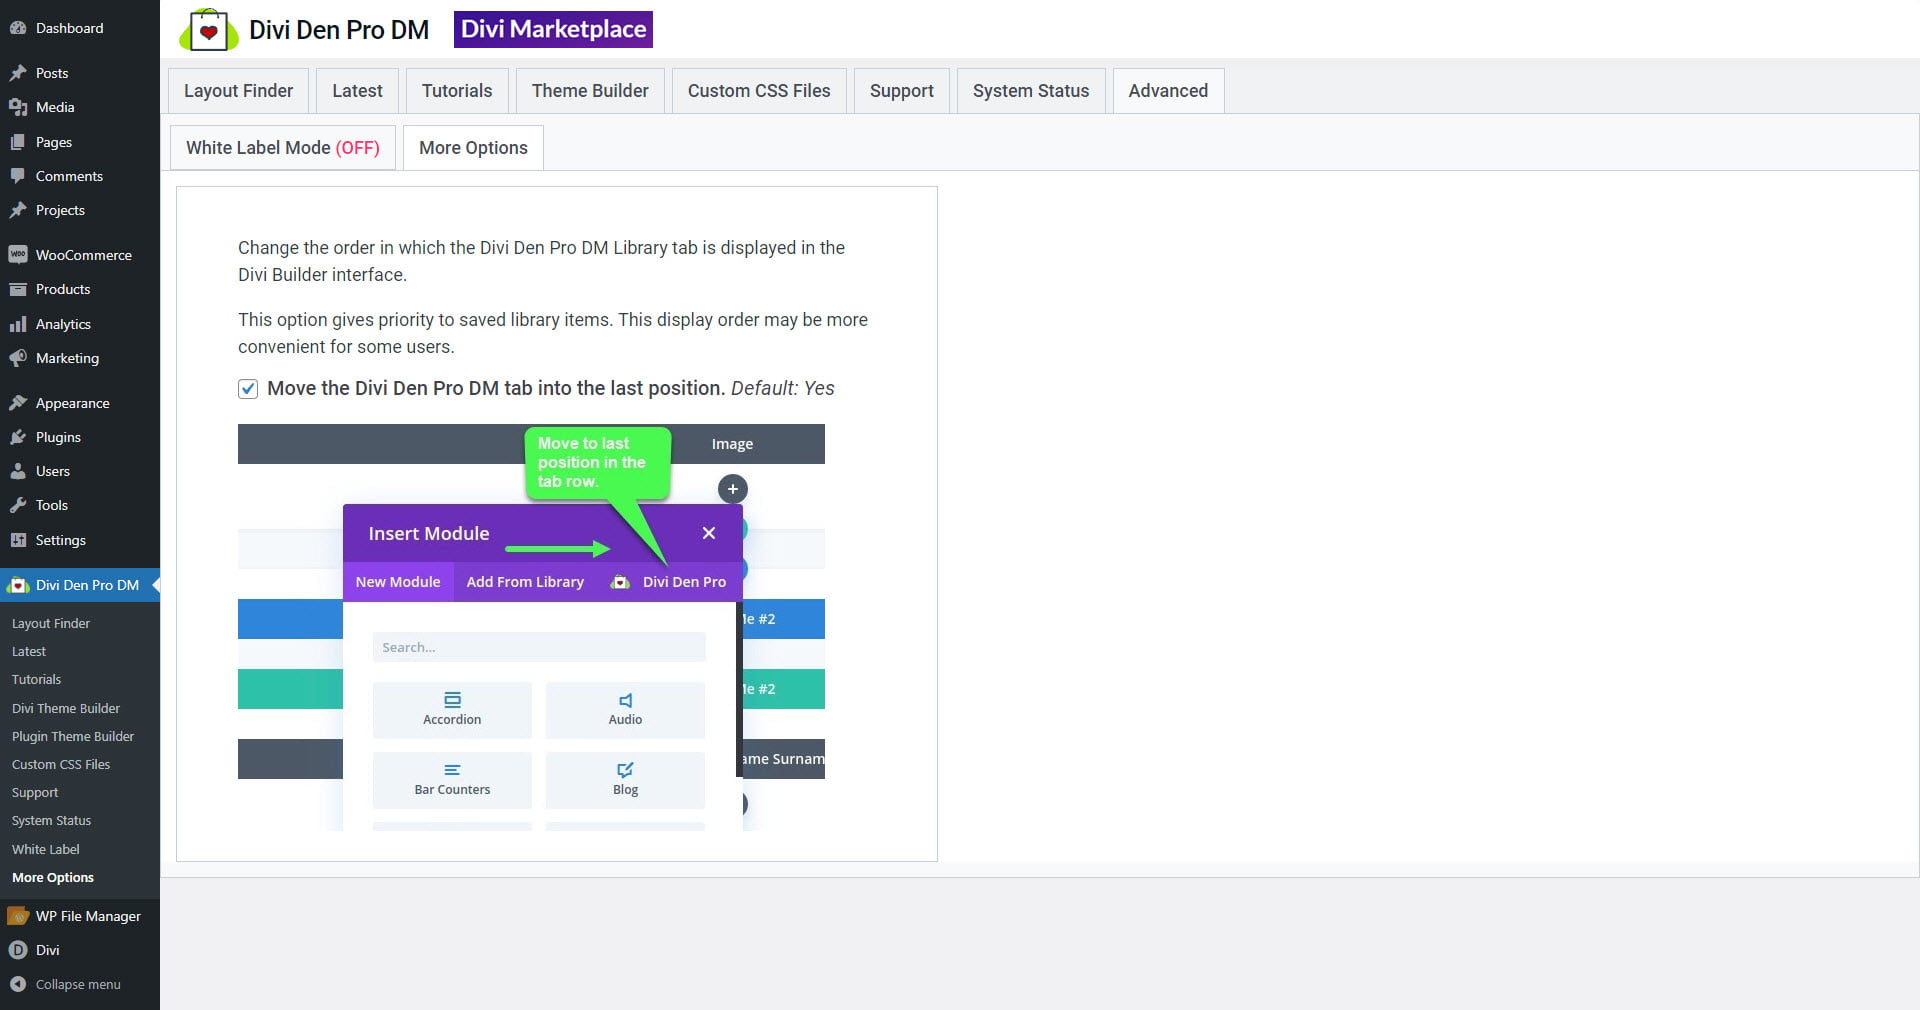Click the WooCommerce icon in sidebar

click(x=17, y=255)
